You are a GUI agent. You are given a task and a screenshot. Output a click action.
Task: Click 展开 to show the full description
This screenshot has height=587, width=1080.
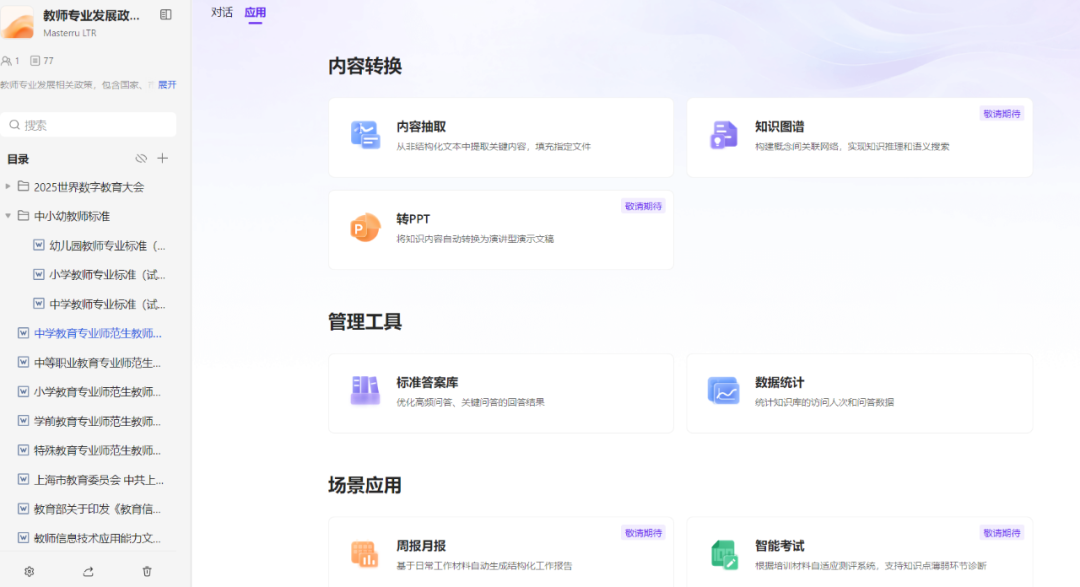point(167,85)
